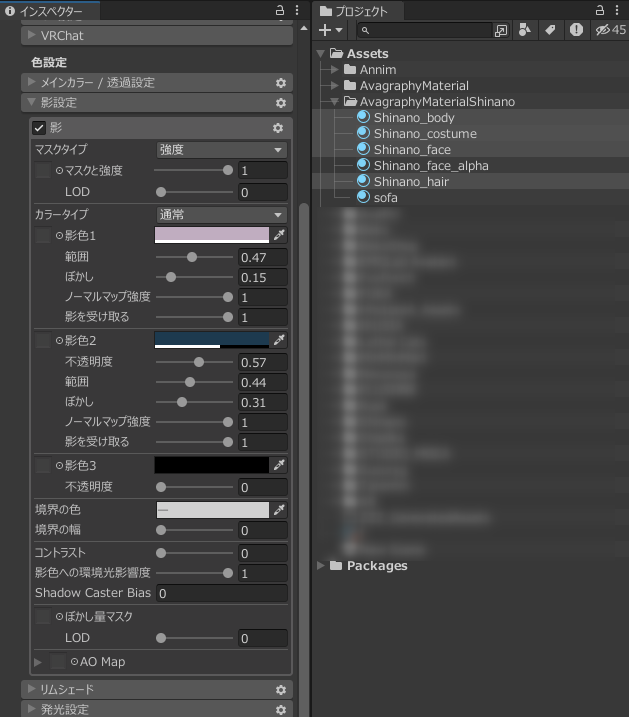Collapse the 影設定 section
The height and width of the screenshot is (717, 629).
pos(32,102)
